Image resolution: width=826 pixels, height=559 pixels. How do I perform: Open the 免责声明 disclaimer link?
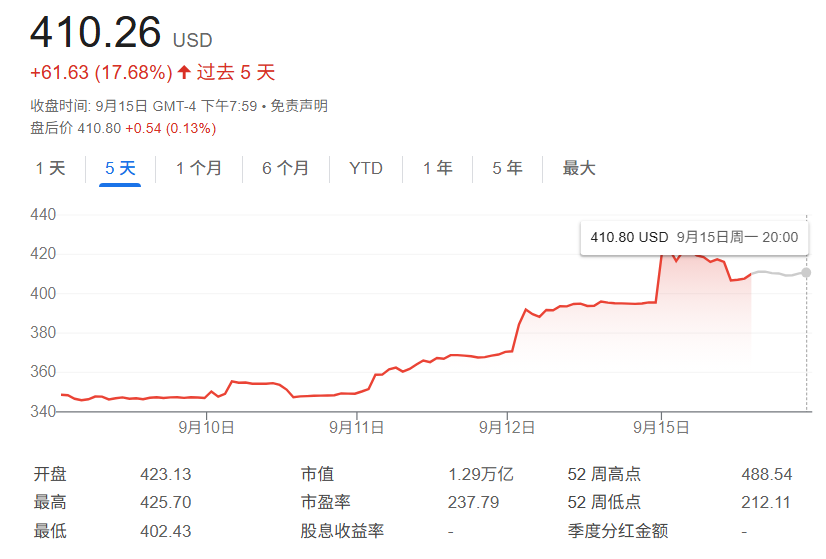tap(299, 106)
